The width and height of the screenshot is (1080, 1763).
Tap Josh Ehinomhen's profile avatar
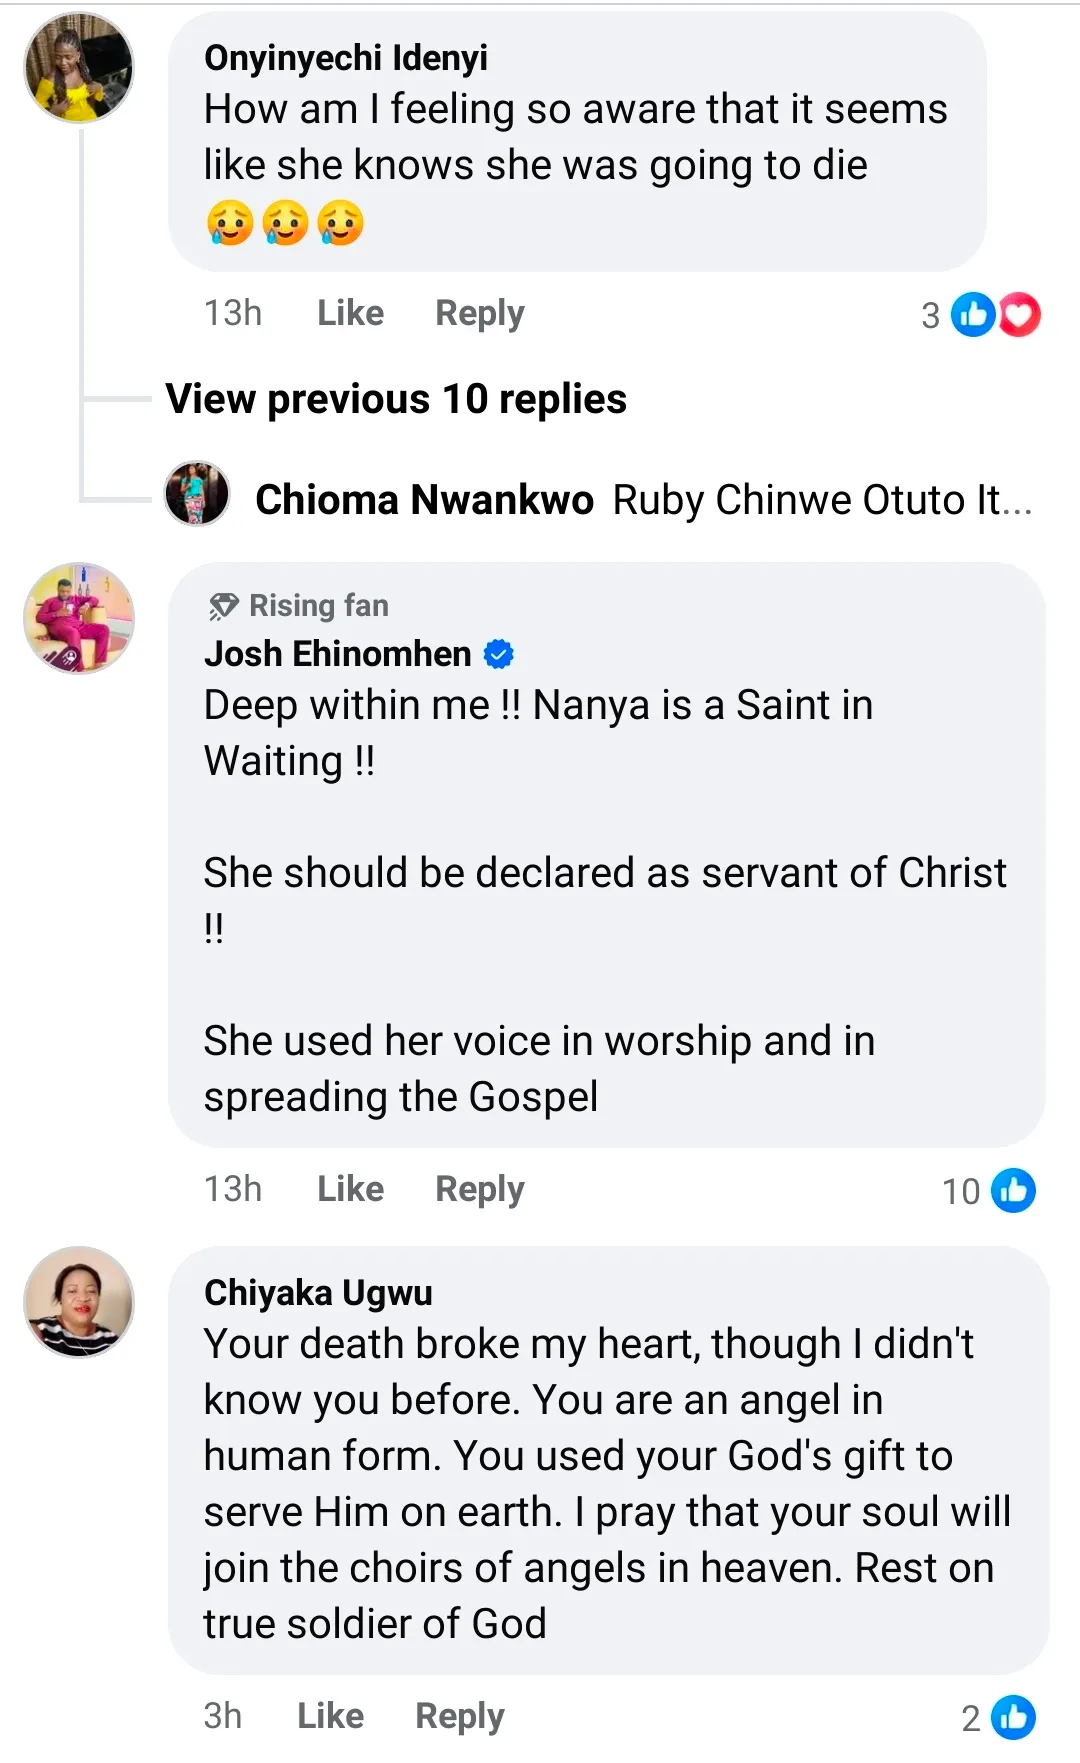(x=79, y=618)
